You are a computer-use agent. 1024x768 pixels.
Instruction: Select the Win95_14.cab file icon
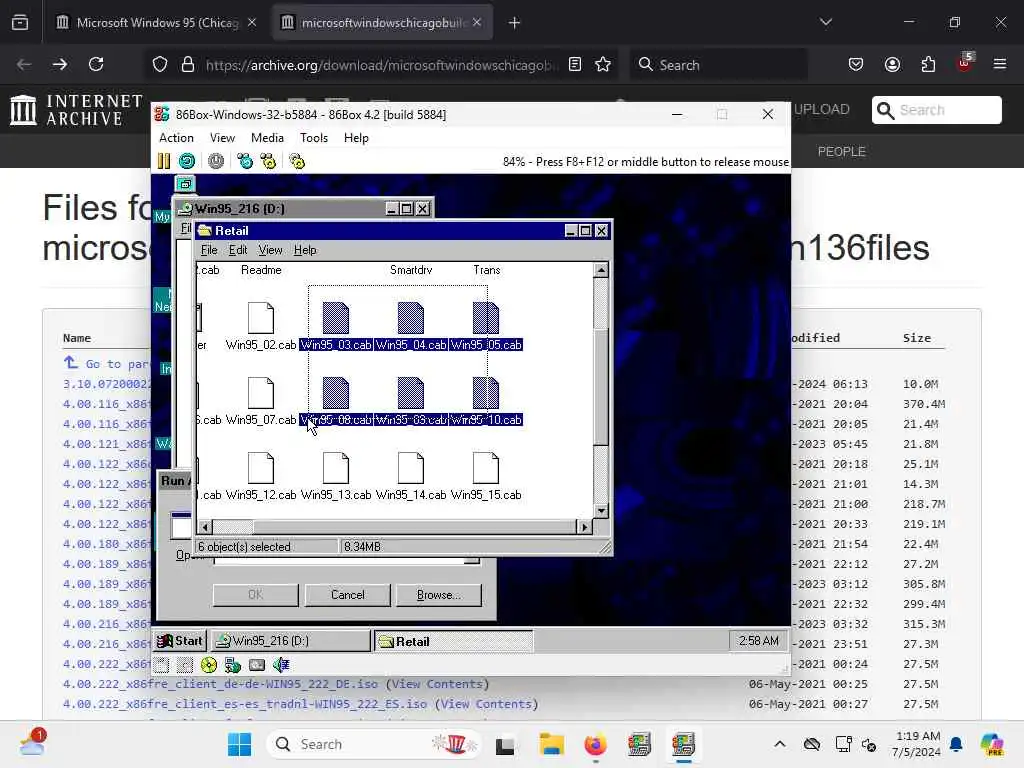coord(411,468)
